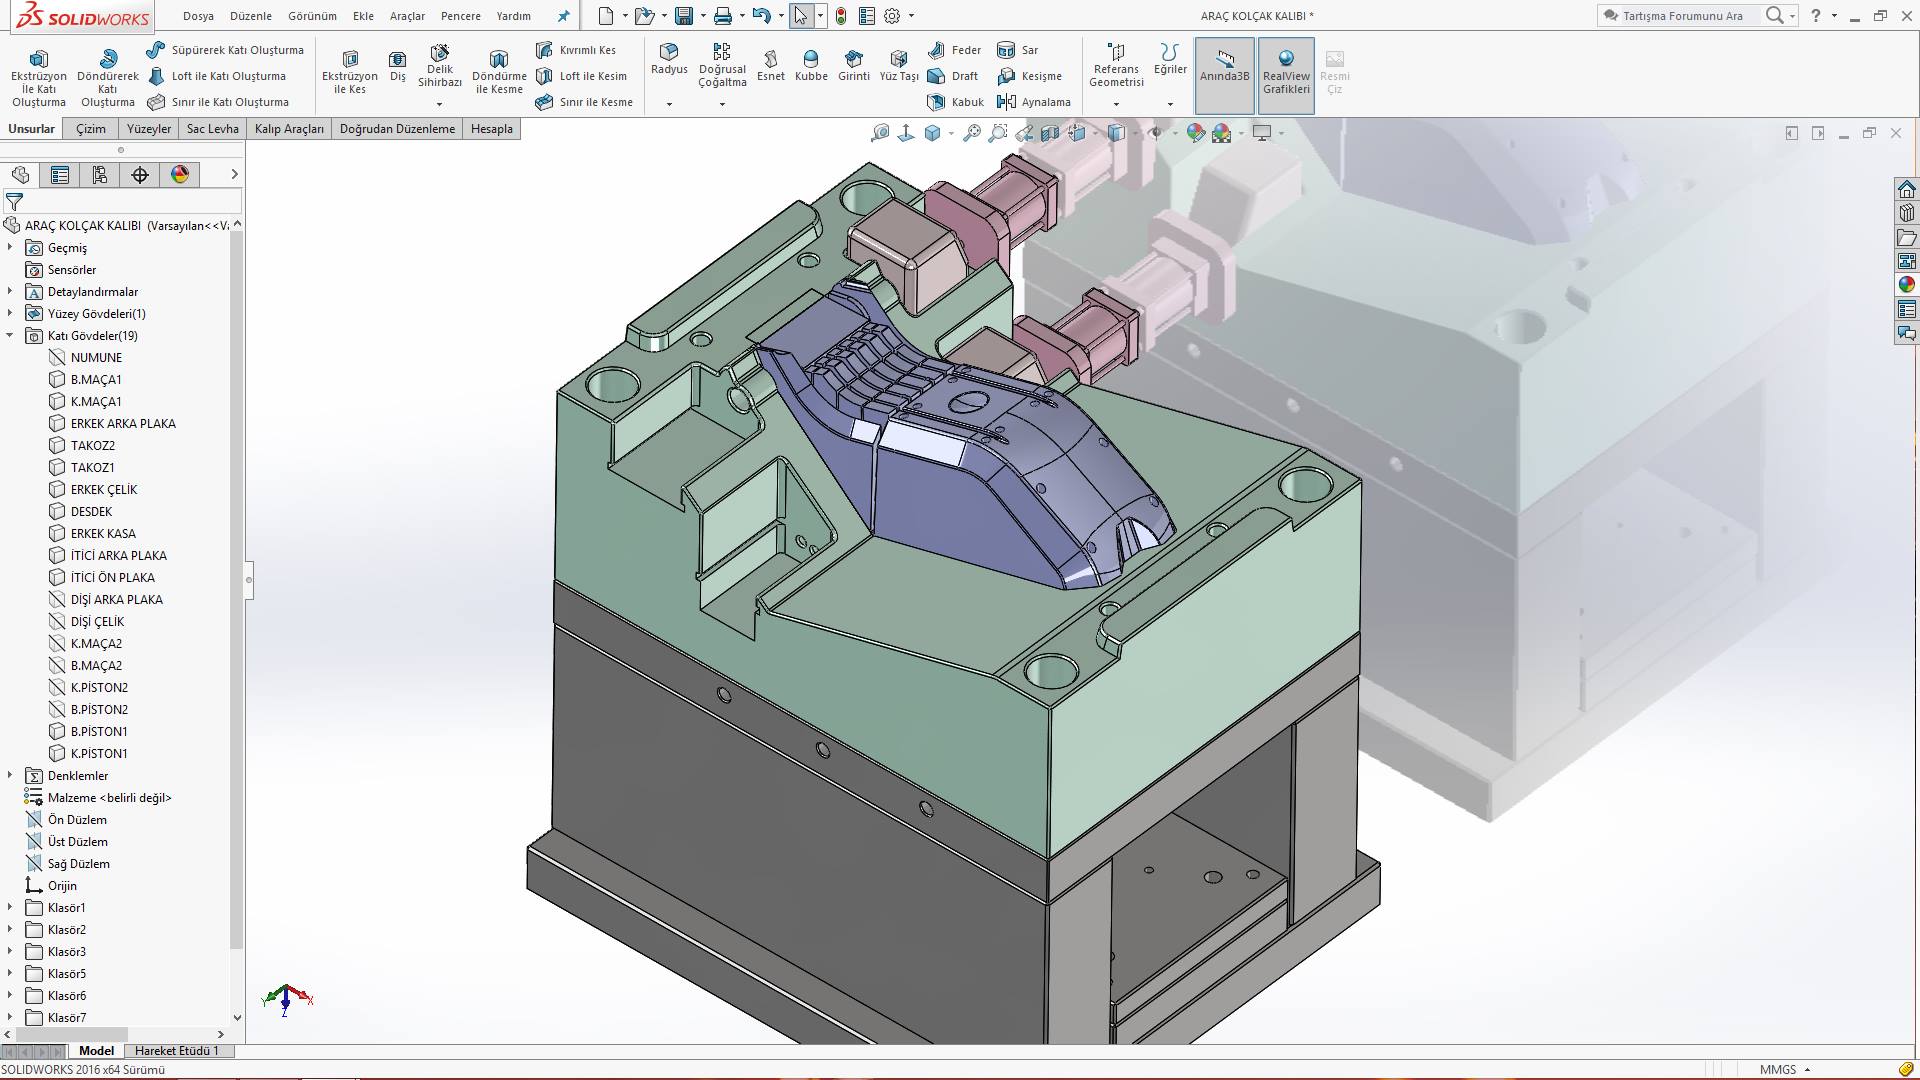Select the Ön Düzlem plane
The height and width of the screenshot is (1080, 1920).
tap(77, 819)
